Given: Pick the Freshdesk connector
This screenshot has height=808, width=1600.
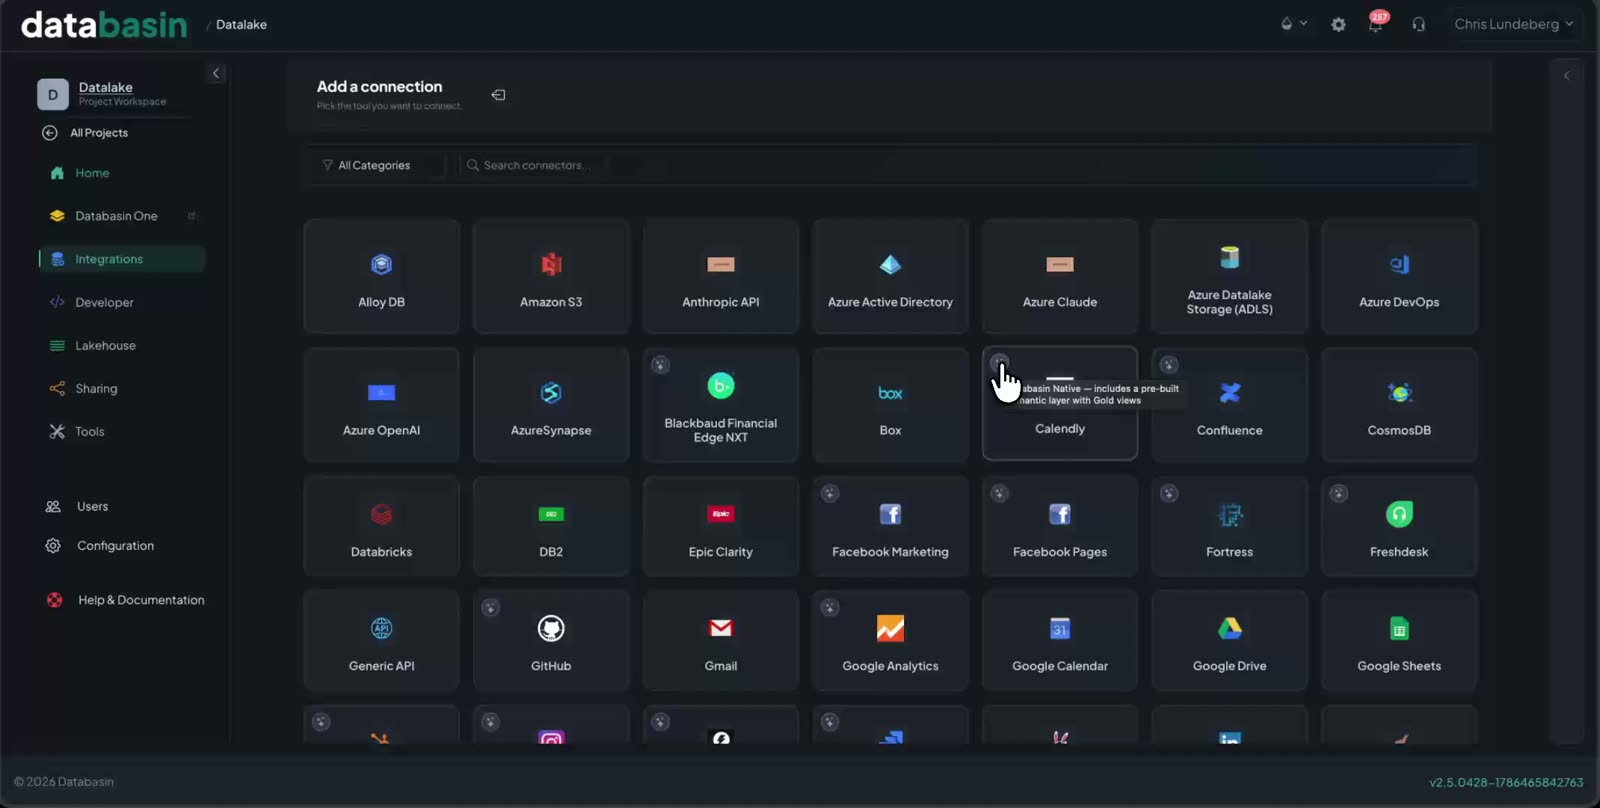Looking at the screenshot, I should coord(1399,526).
